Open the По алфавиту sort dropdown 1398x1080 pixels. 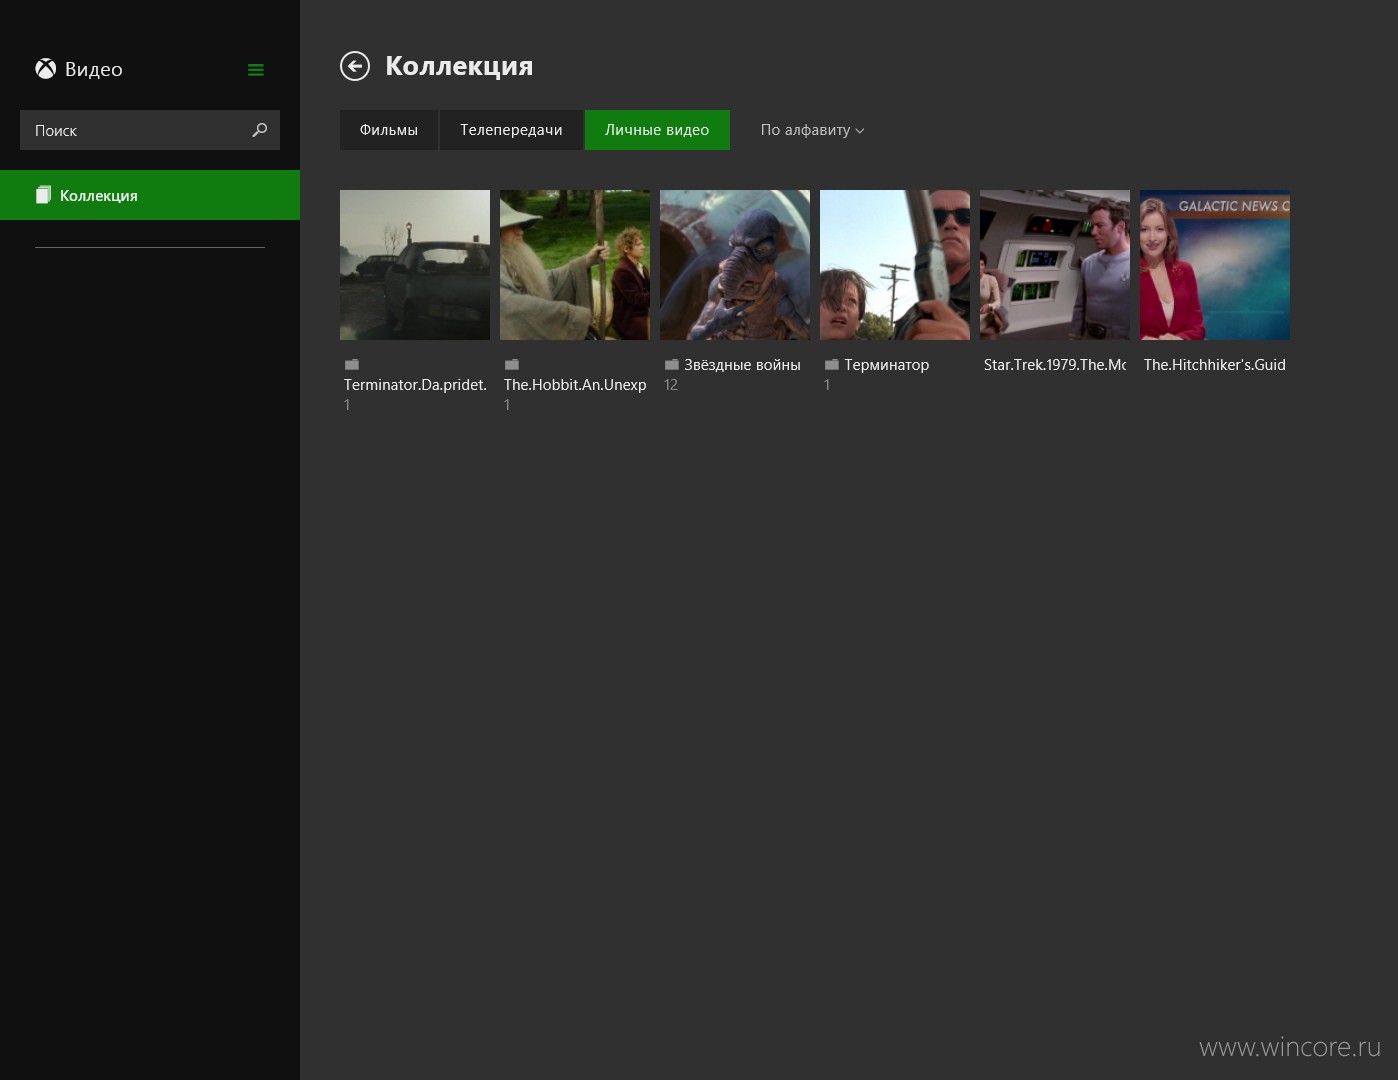(812, 130)
